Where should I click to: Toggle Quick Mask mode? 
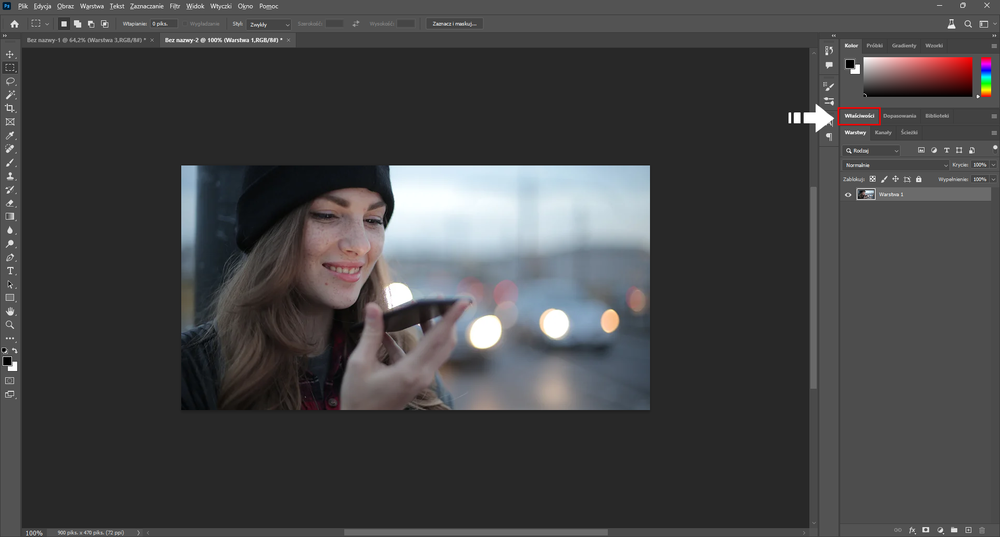tap(10, 381)
